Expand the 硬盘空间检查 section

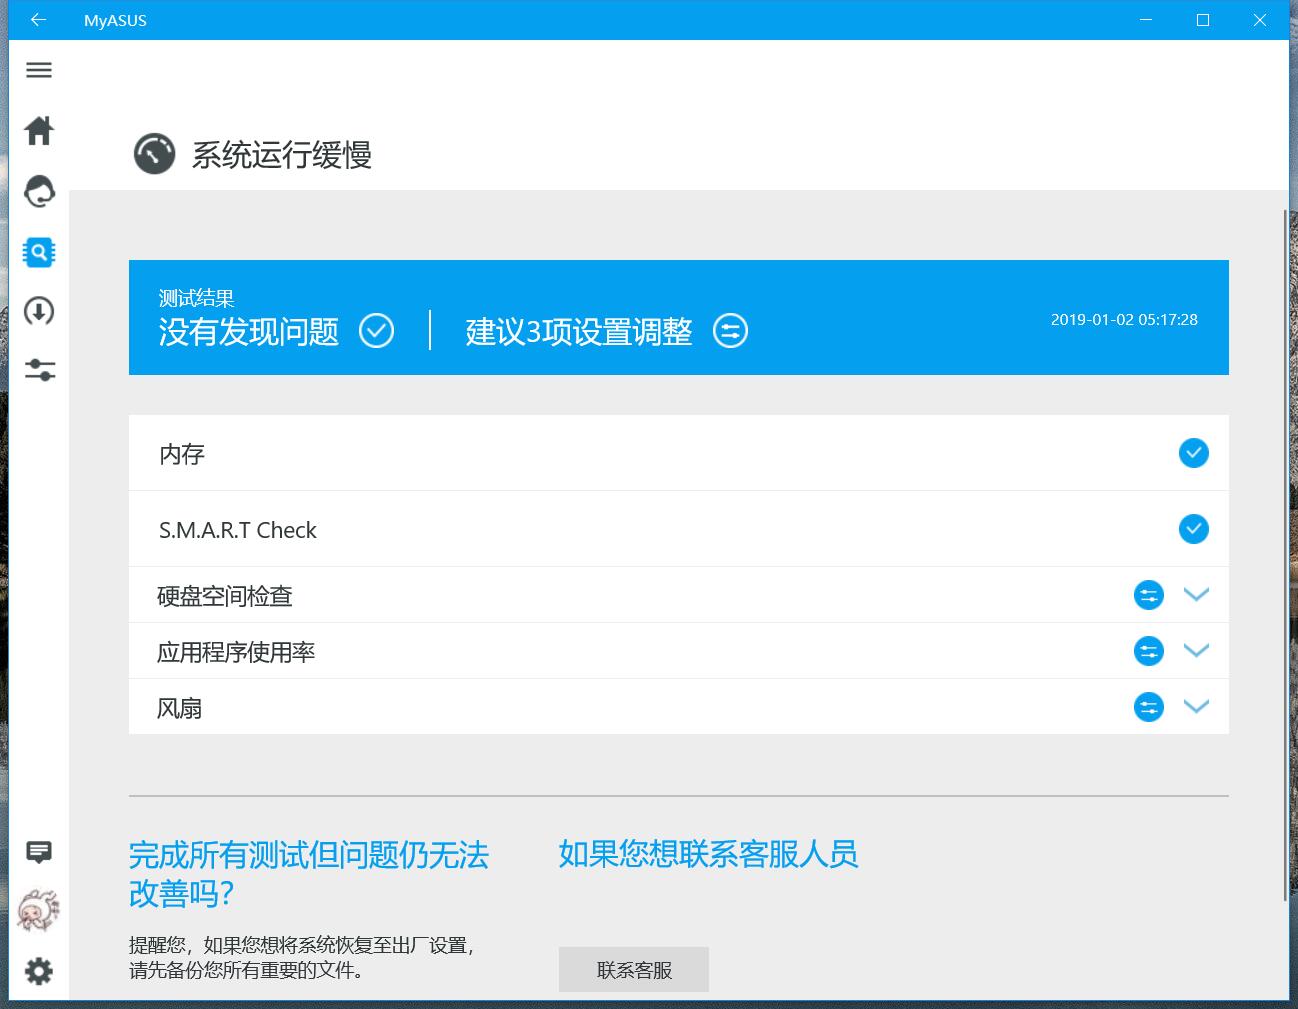click(1197, 595)
